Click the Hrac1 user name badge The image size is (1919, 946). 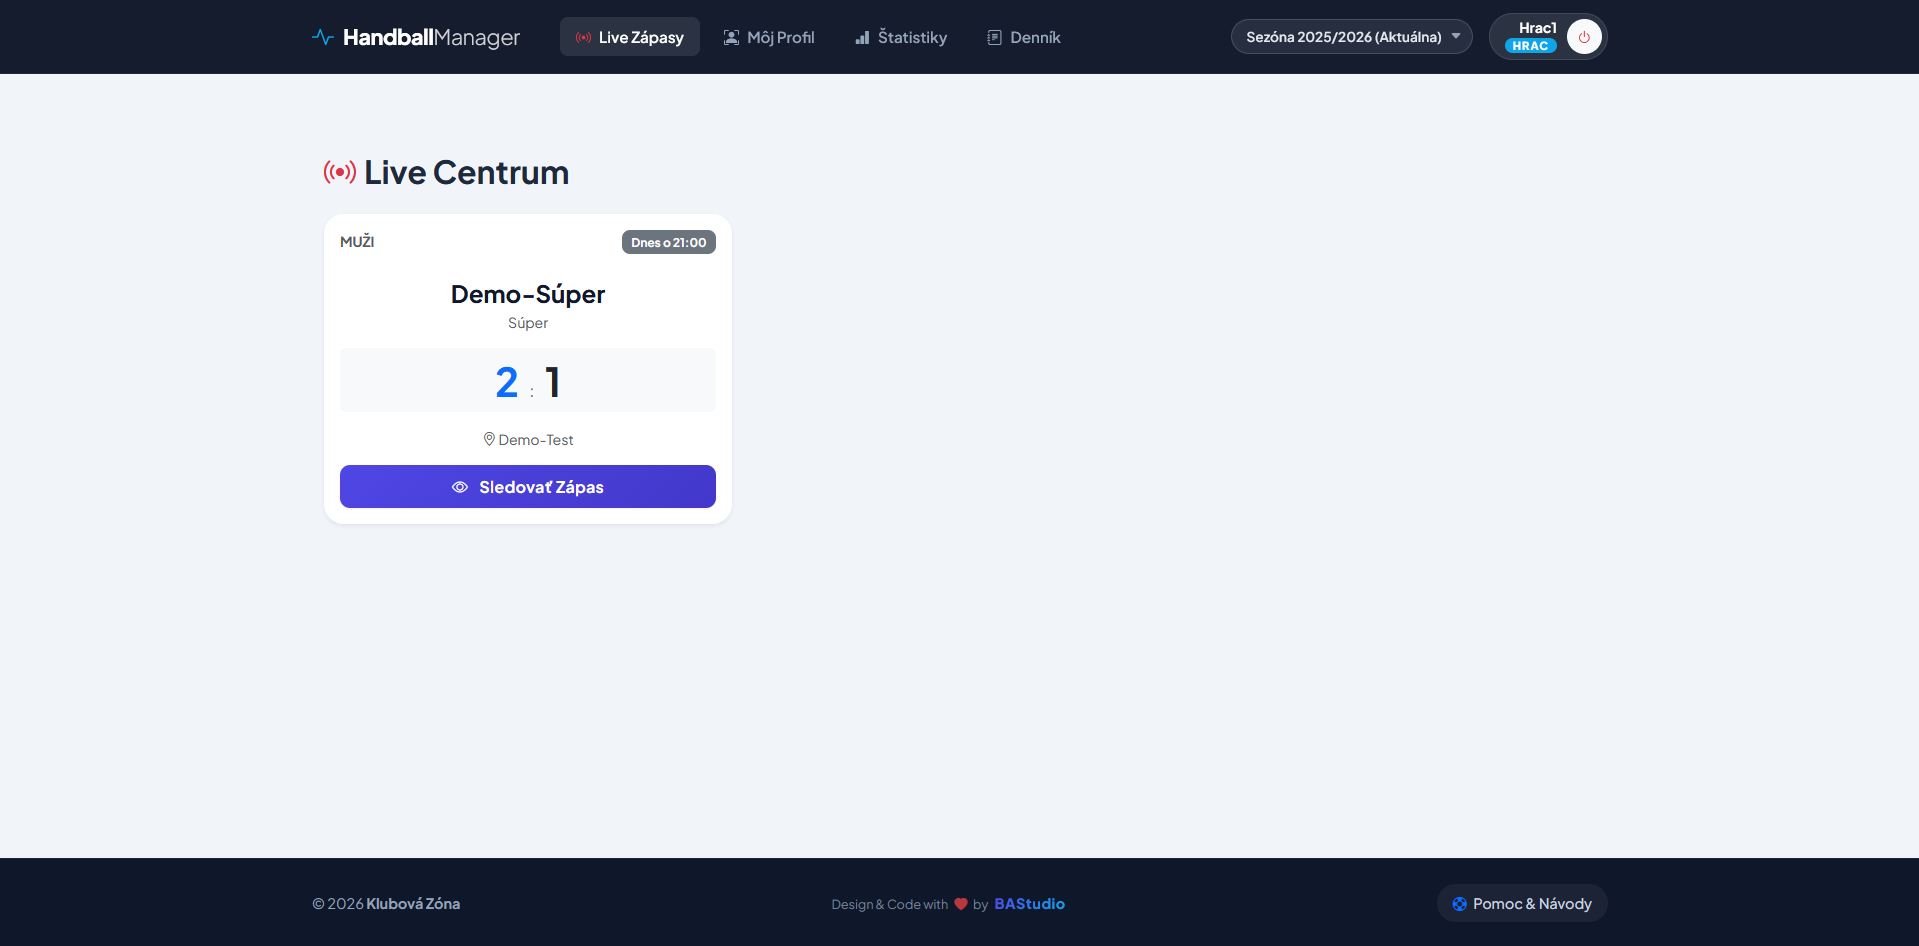[1536, 28]
